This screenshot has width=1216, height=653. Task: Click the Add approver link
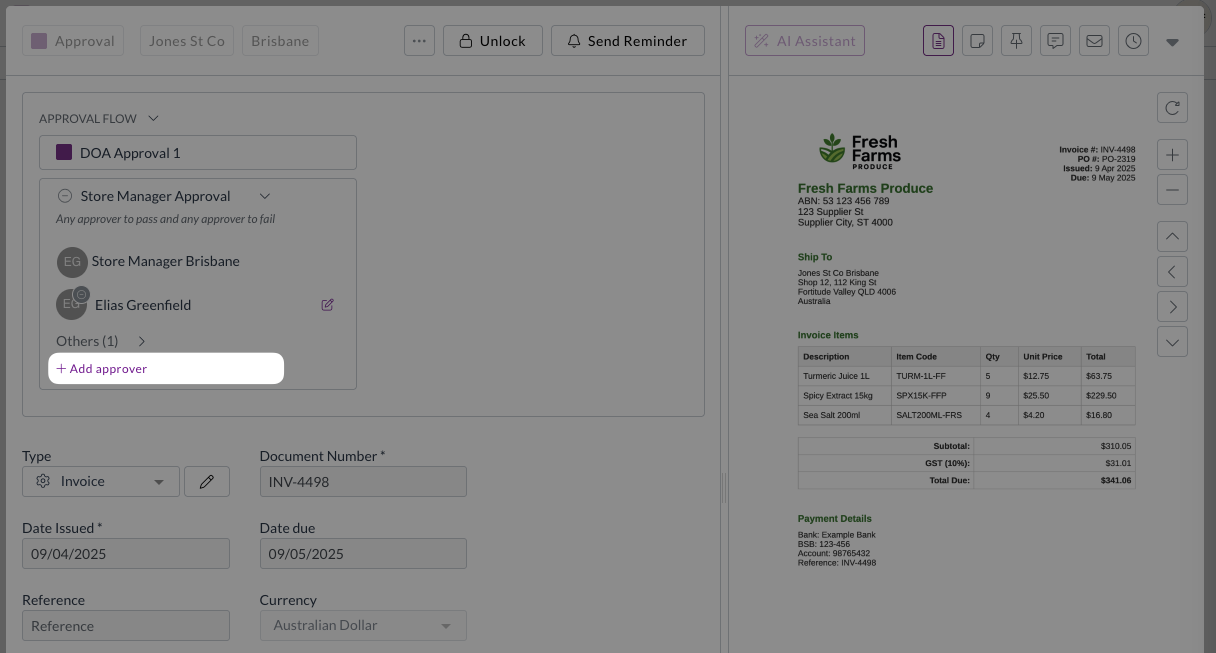(102, 369)
